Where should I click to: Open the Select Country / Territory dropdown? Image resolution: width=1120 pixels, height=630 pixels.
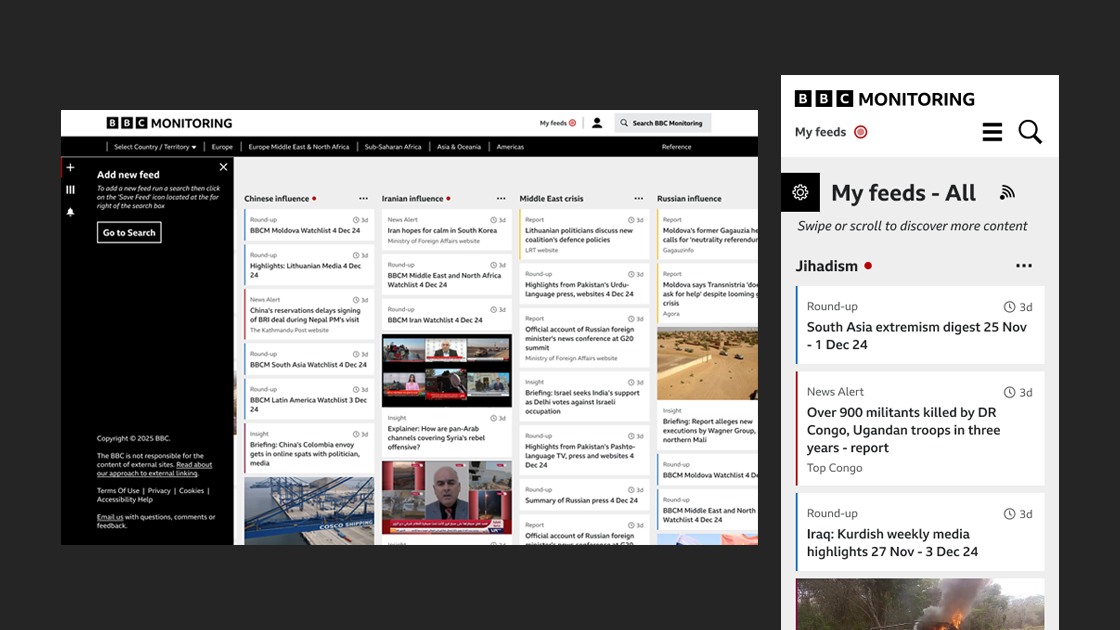[155, 146]
